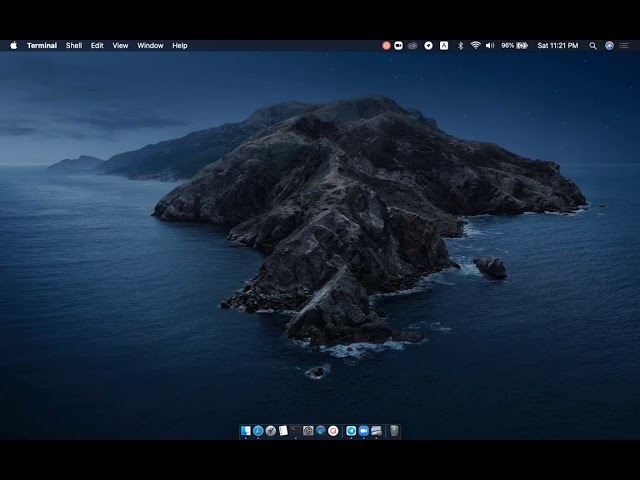Open Spotlight search magnifier
The height and width of the screenshot is (480, 640).
(593, 46)
